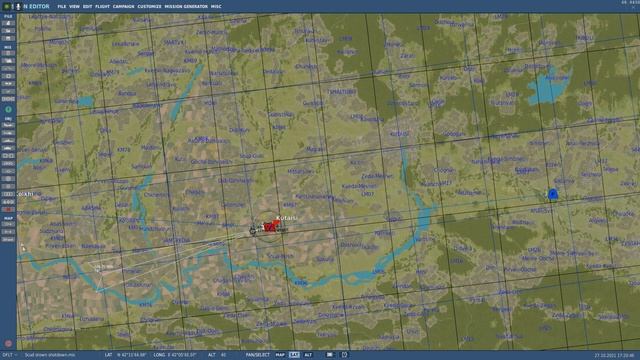This screenshot has height=360, width=640.
Task: Save mission icon in FILE sidebar section
Action: click(x=8, y=38)
